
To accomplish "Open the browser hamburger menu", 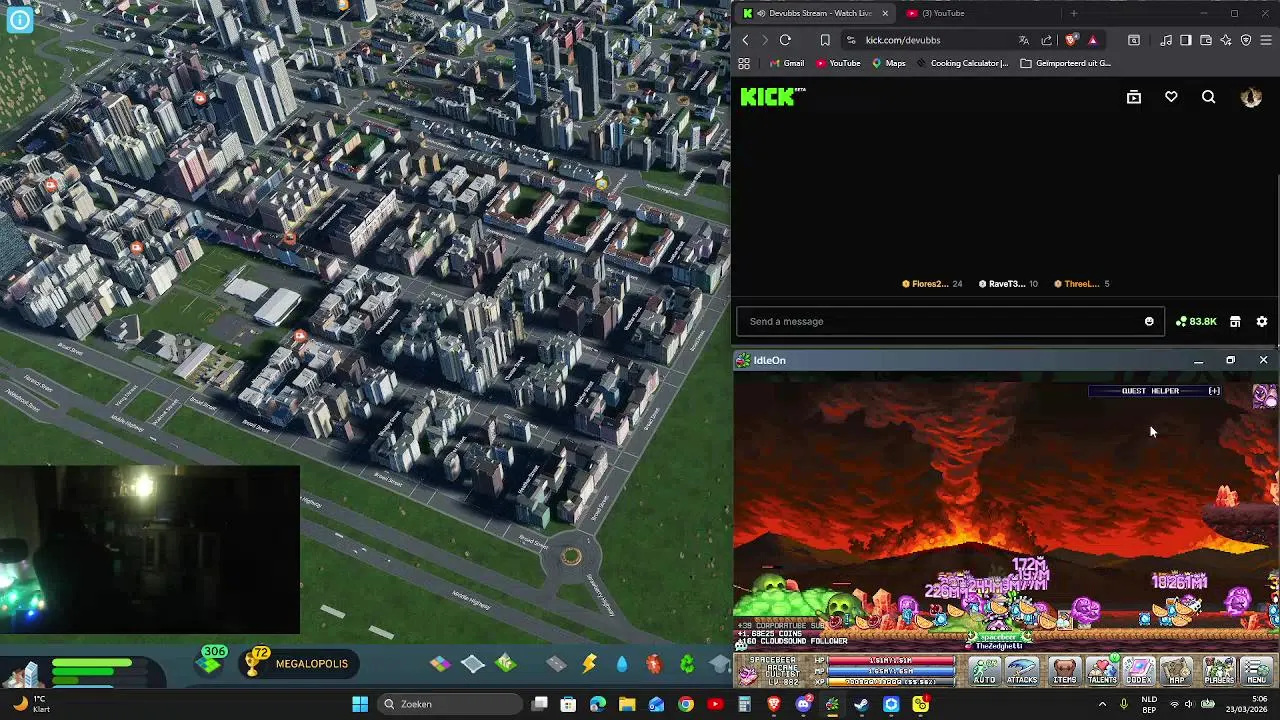I will (1266, 40).
